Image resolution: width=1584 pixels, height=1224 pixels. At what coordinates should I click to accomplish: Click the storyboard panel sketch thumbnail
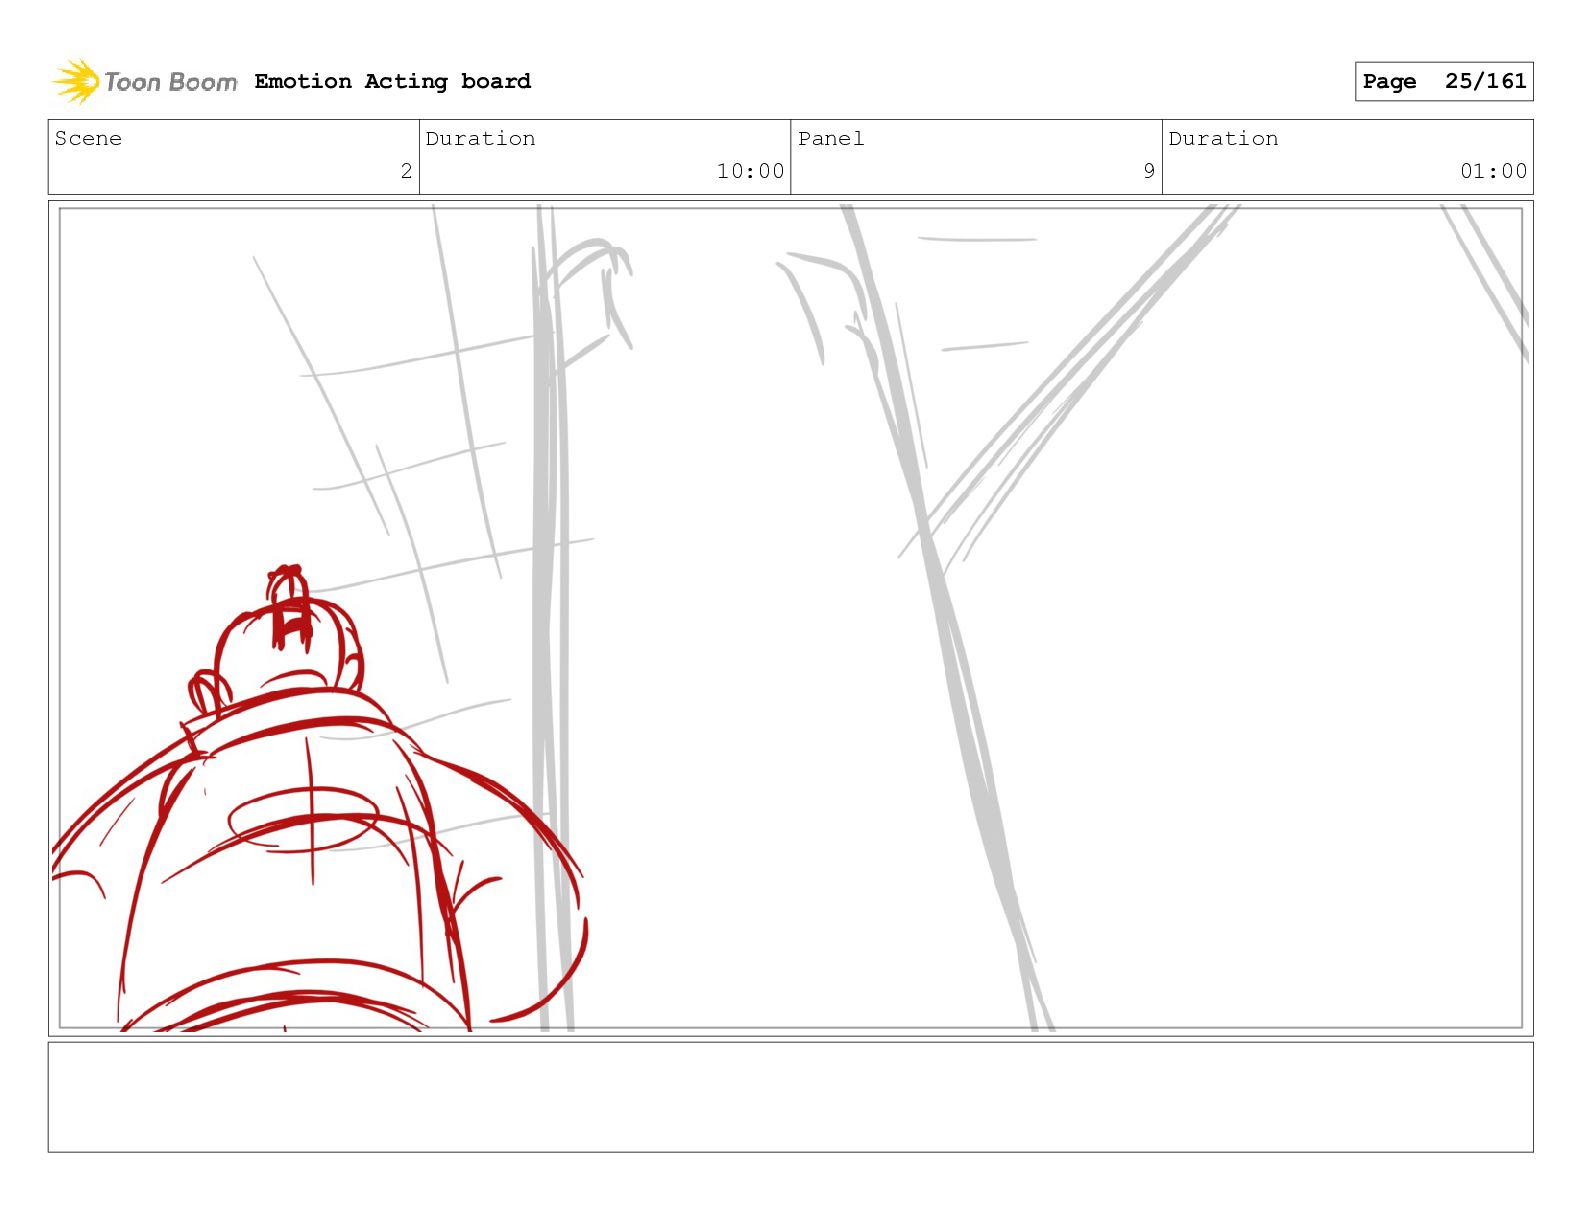tap(790, 618)
